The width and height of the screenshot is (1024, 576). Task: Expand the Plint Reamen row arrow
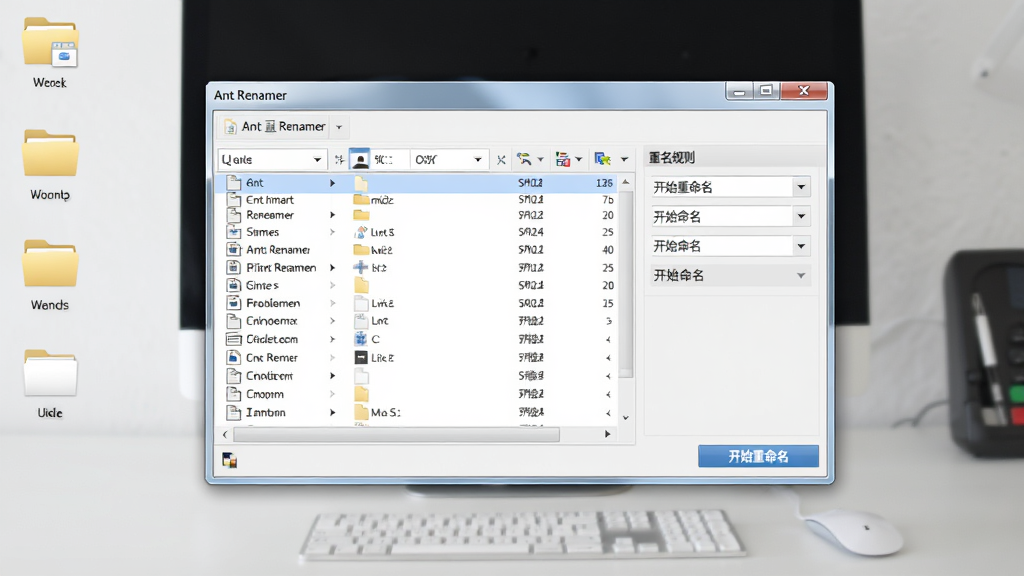(x=332, y=268)
